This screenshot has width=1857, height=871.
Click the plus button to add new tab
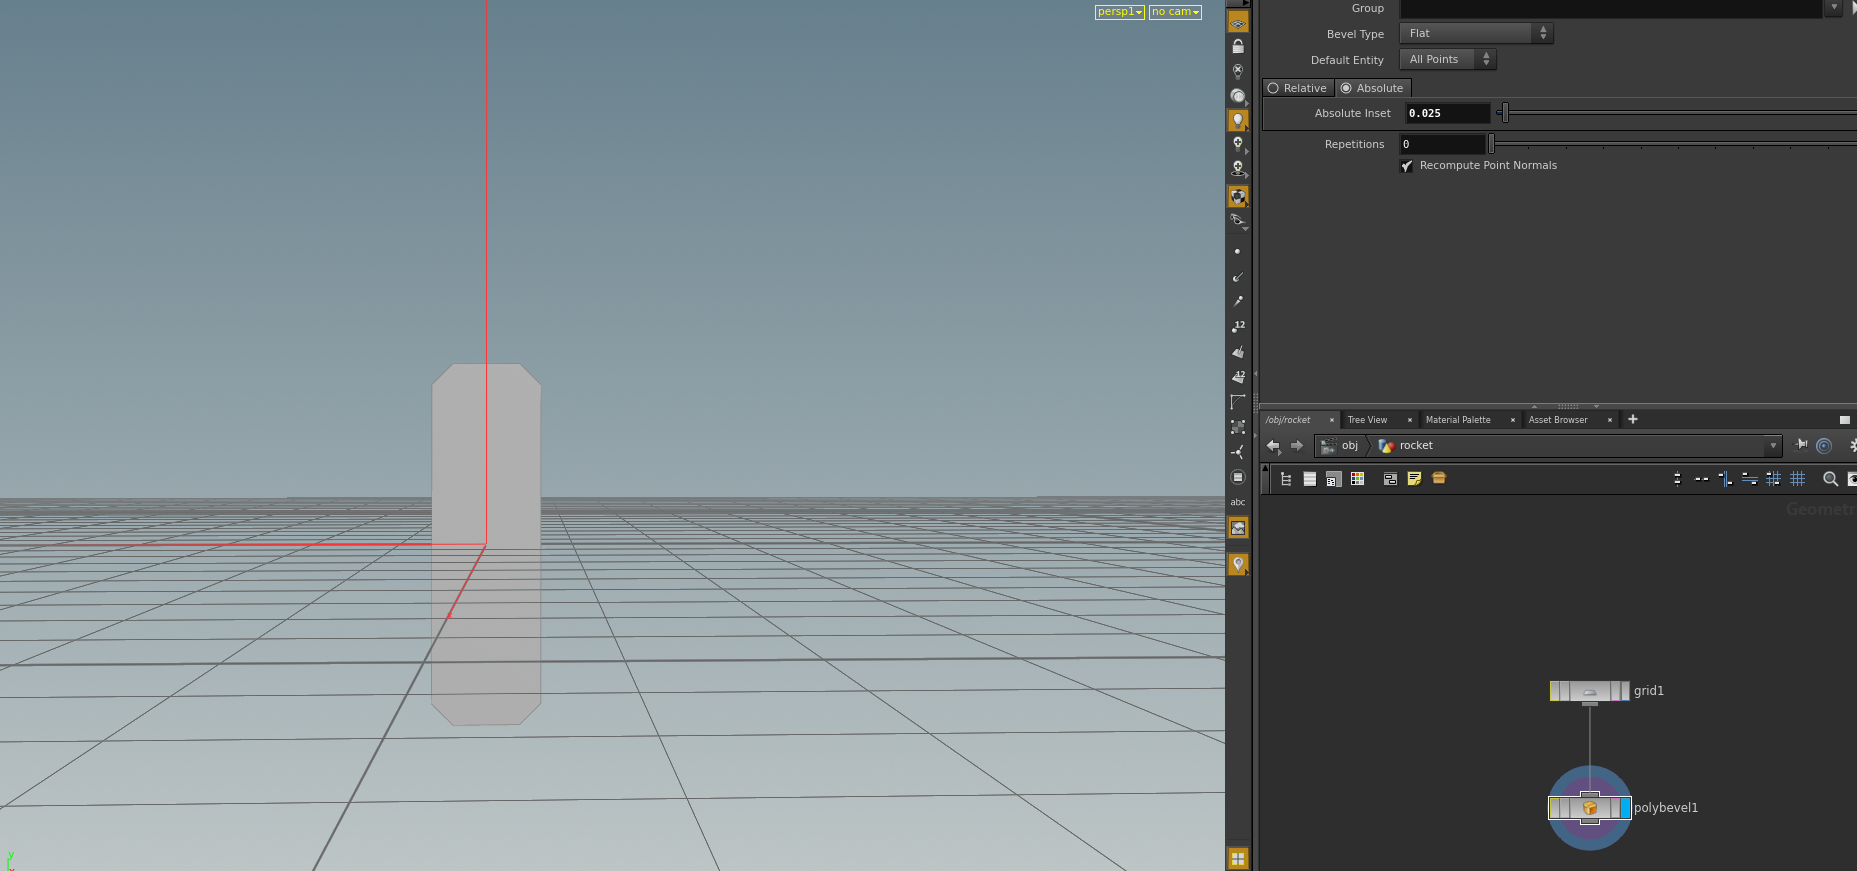(1633, 419)
